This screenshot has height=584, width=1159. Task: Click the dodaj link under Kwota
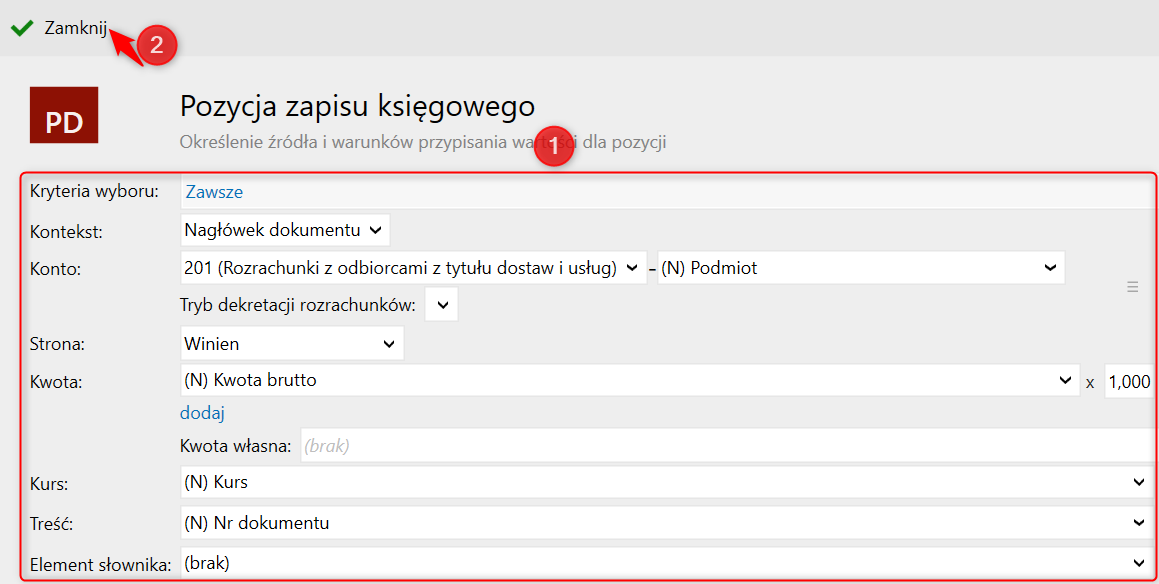[202, 413]
